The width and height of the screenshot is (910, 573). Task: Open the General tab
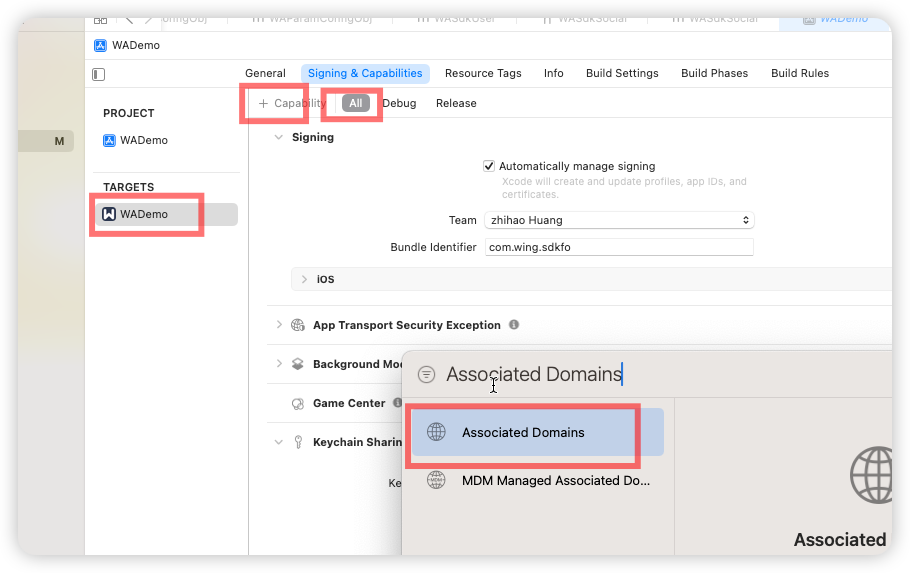(265, 73)
